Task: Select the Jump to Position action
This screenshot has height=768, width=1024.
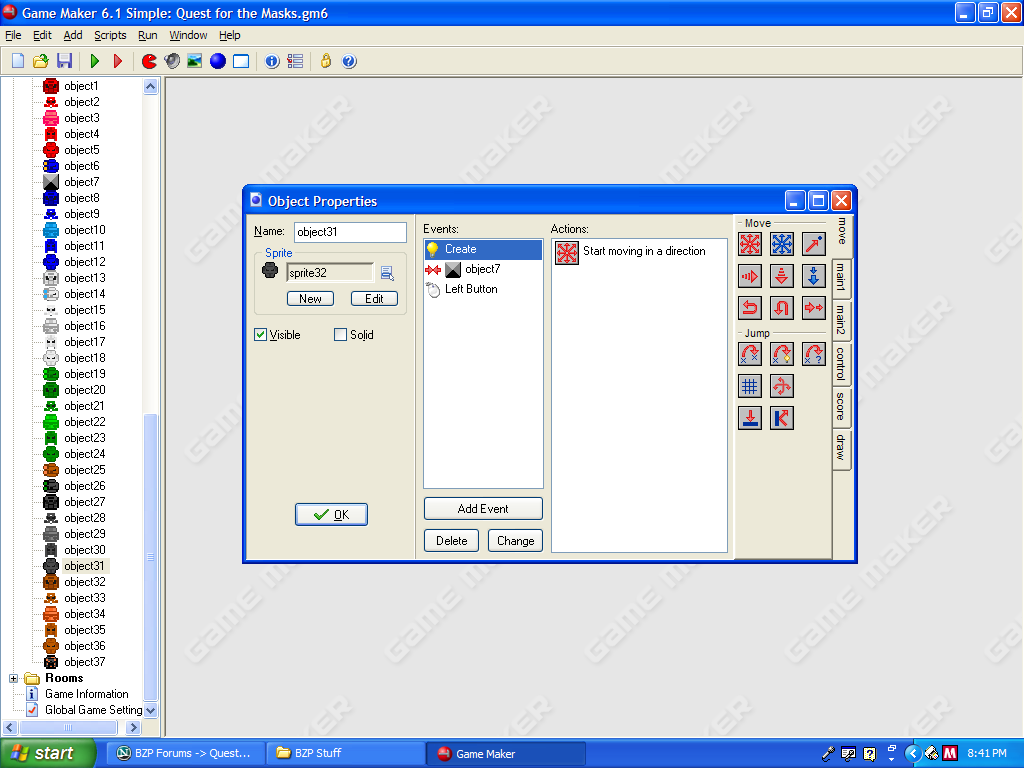Action: click(x=750, y=354)
